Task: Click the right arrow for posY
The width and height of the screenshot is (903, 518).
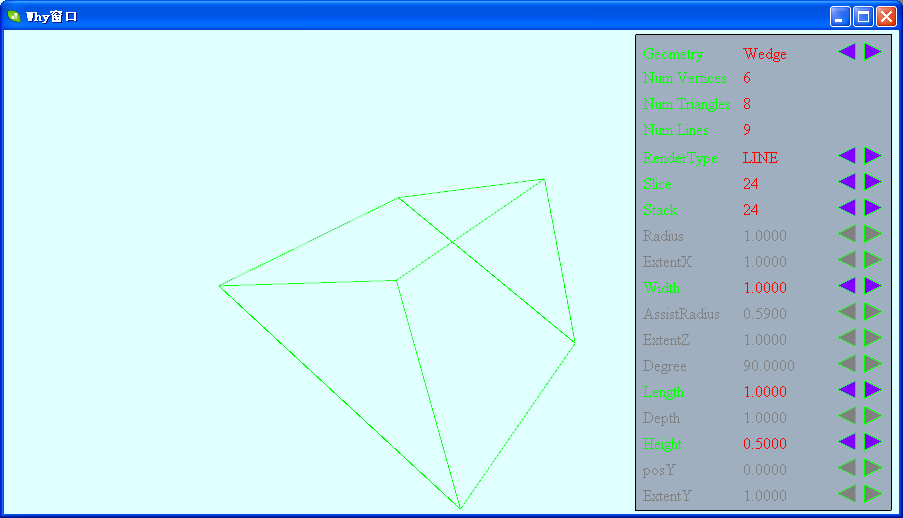Action: 873,468
